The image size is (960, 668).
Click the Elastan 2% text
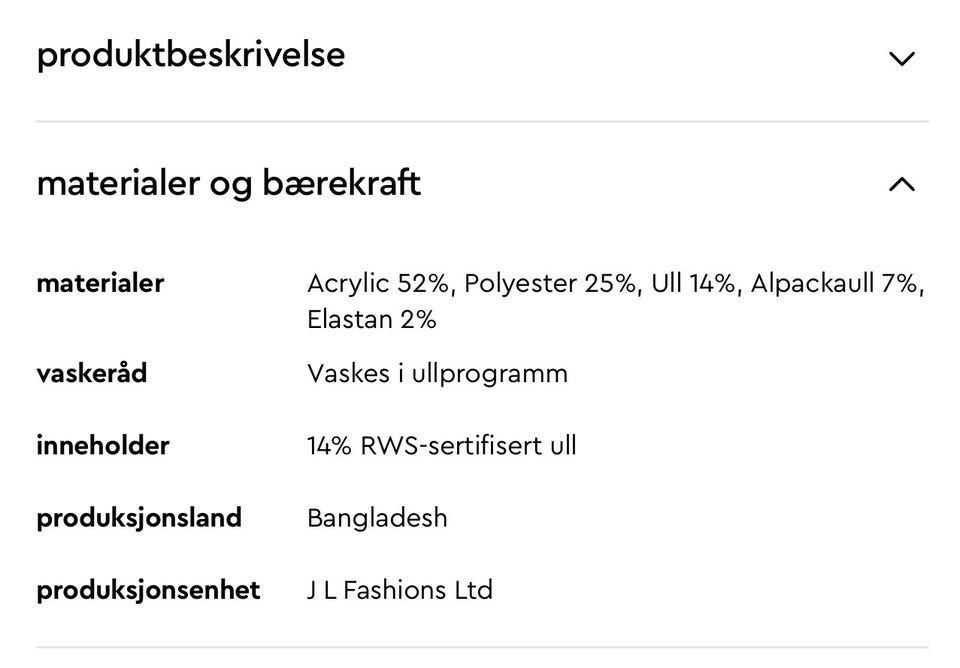[372, 320]
